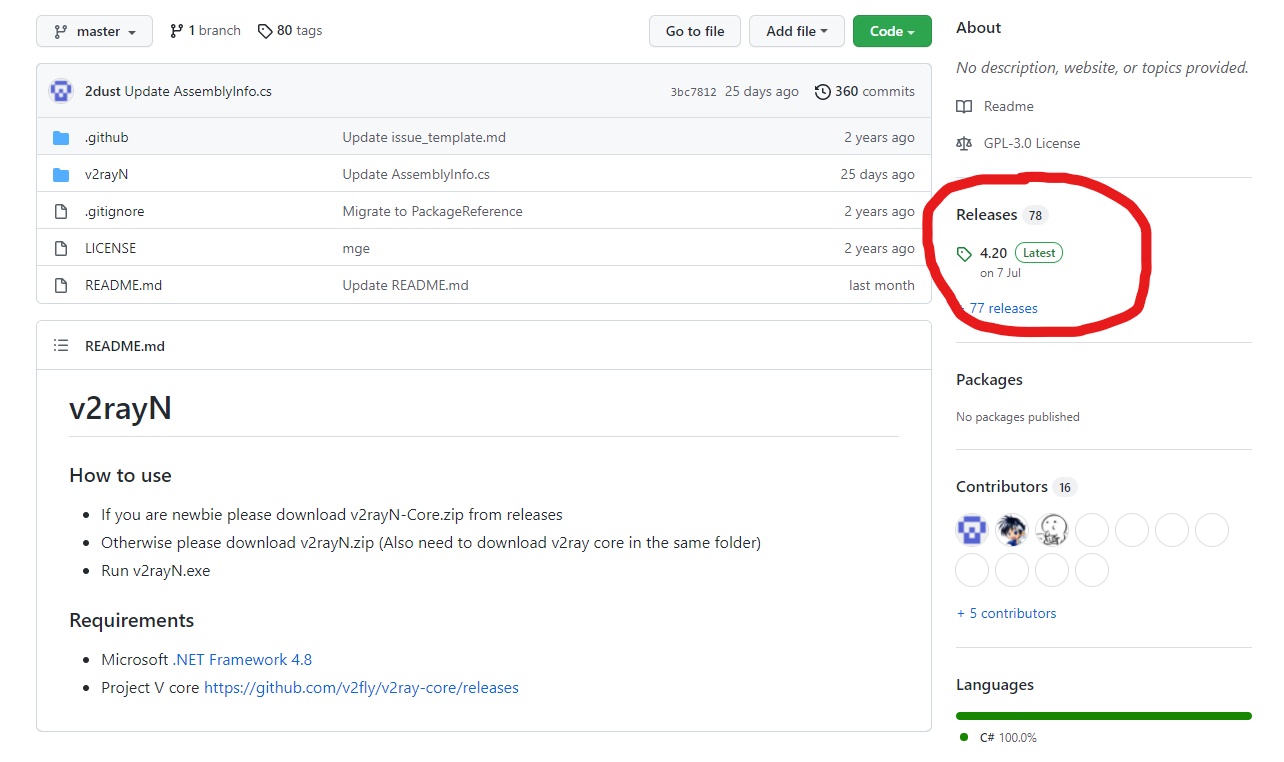Screen dimensions: 1284x762
Task: Click the release tag icon beside 4.20
Action: coord(964,254)
